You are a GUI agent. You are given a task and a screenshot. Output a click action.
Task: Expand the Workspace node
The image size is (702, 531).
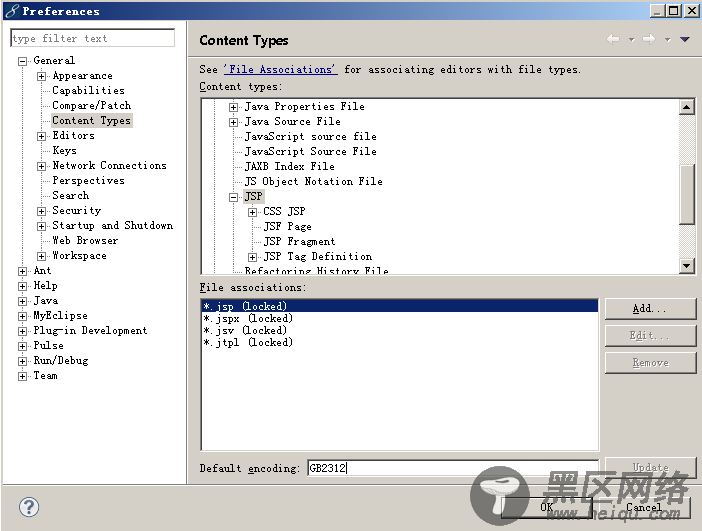pyautogui.click(x=41, y=256)
